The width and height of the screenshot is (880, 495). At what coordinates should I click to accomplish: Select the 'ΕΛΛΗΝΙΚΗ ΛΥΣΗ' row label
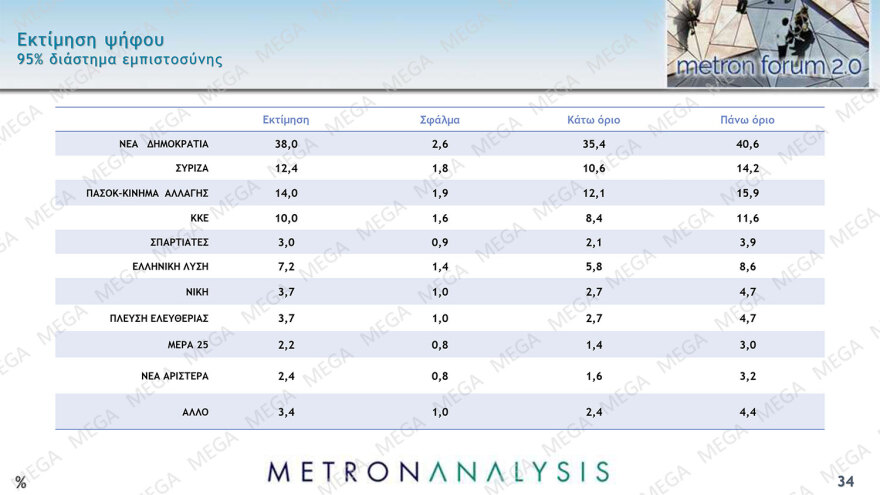[x=170, y=267]
